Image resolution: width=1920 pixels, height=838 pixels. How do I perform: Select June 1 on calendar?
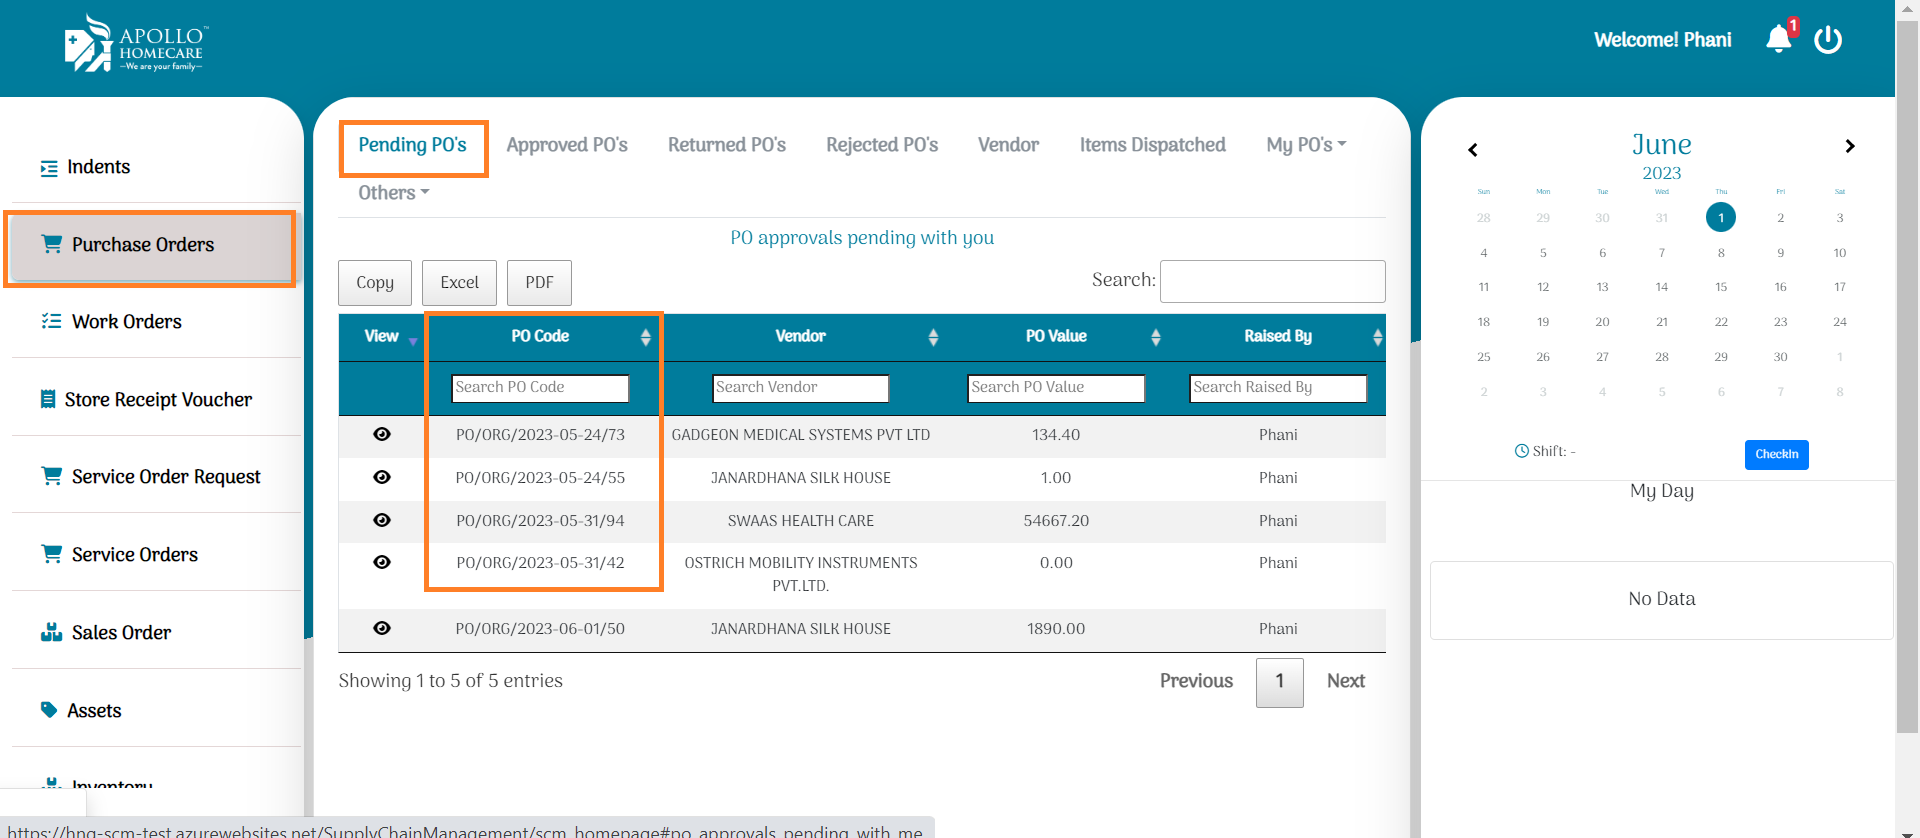pyautogui.click(x=1721, y=217)
